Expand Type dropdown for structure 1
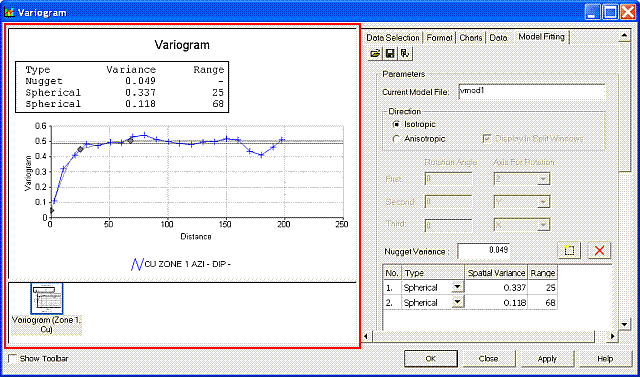 [x=458, y=288]
